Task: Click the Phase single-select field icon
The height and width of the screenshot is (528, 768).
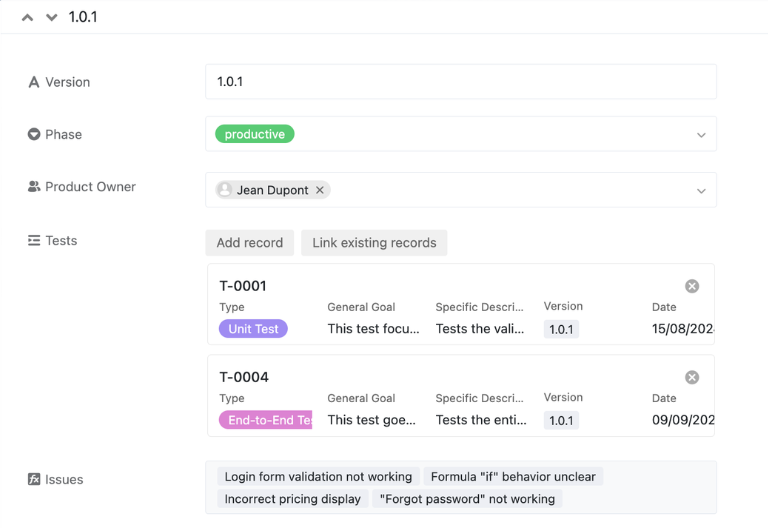Action: [34, 134]
